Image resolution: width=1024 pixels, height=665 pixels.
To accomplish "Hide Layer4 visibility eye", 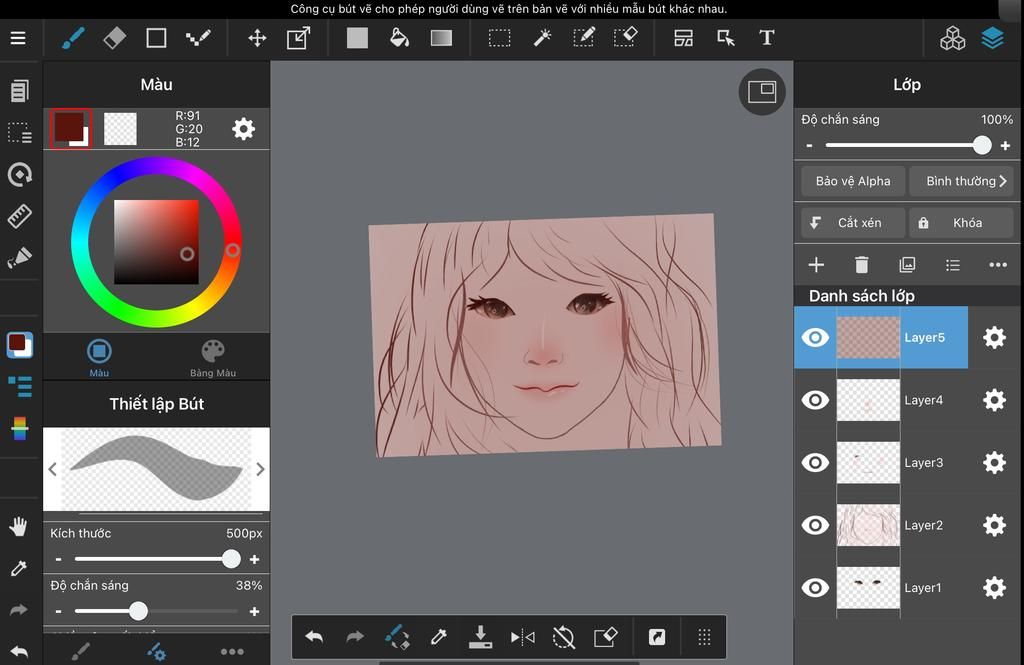I will tap(815, 400).
